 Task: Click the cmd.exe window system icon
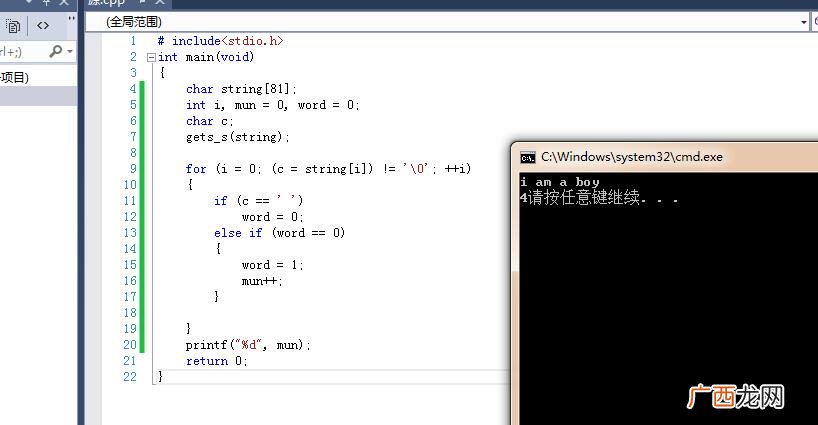527,157
